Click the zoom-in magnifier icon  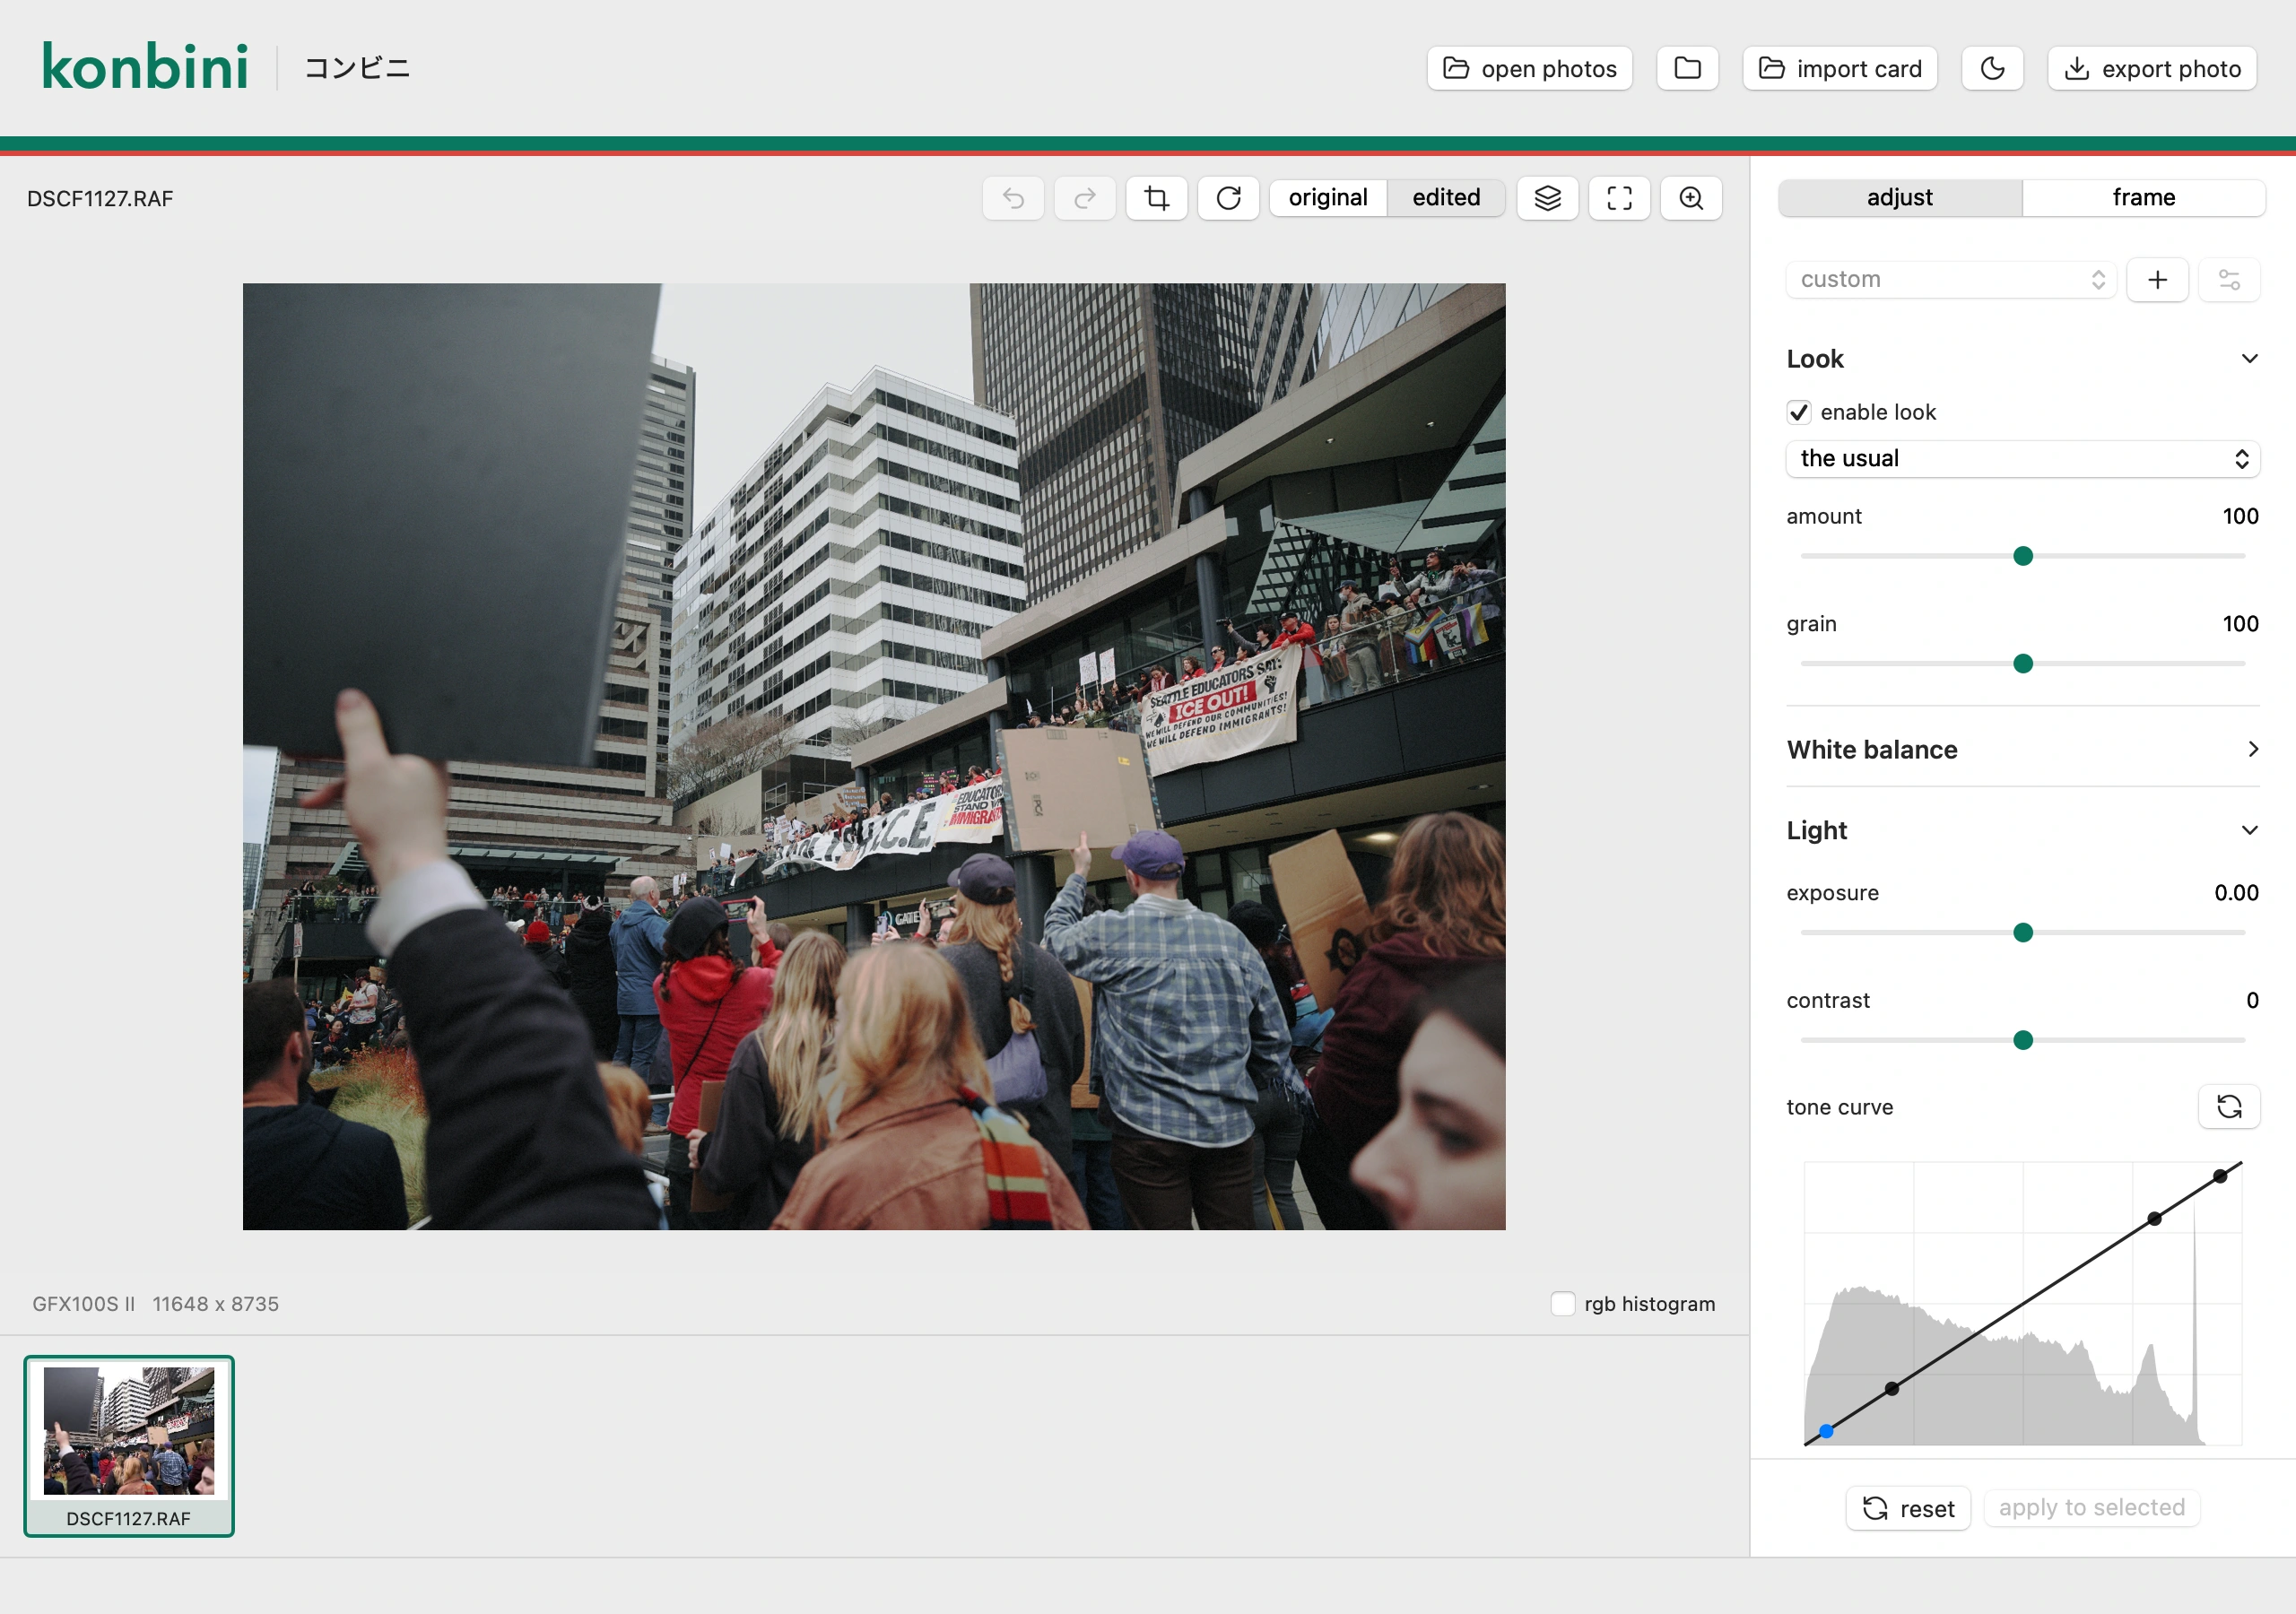click(1692, 198)
